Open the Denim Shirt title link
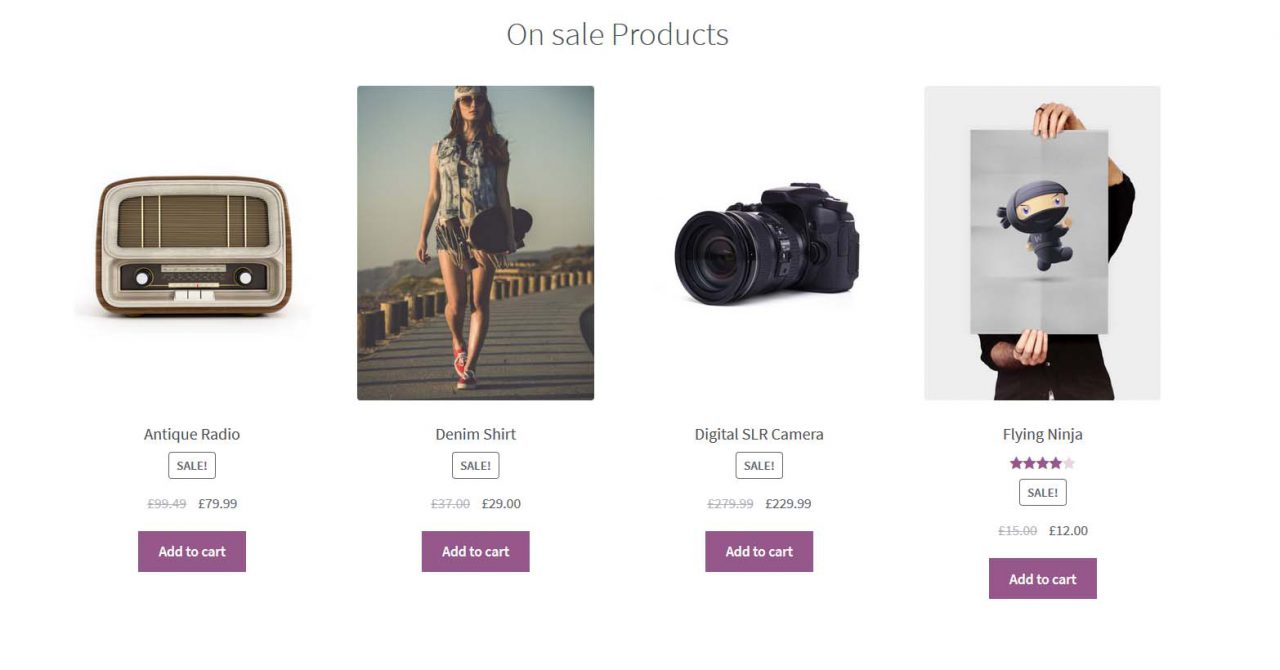The image size is (1280, 670). 475,434
